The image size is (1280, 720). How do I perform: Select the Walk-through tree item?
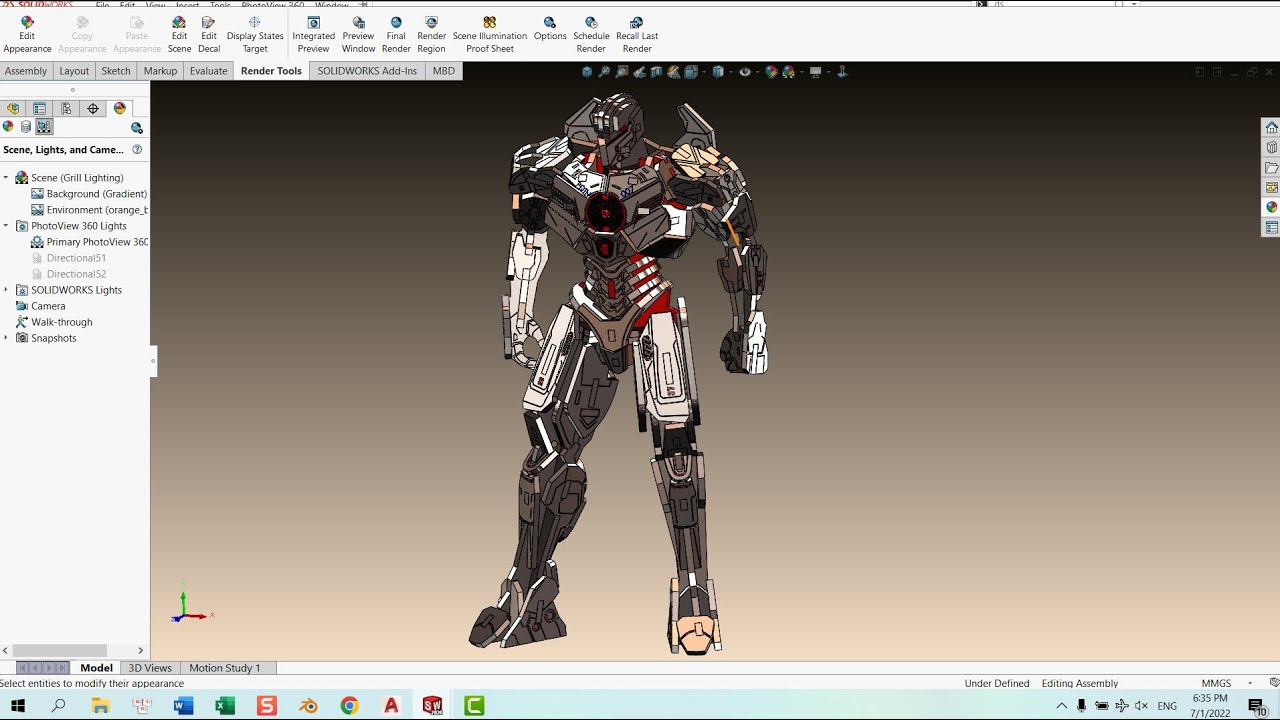[54, 322]
